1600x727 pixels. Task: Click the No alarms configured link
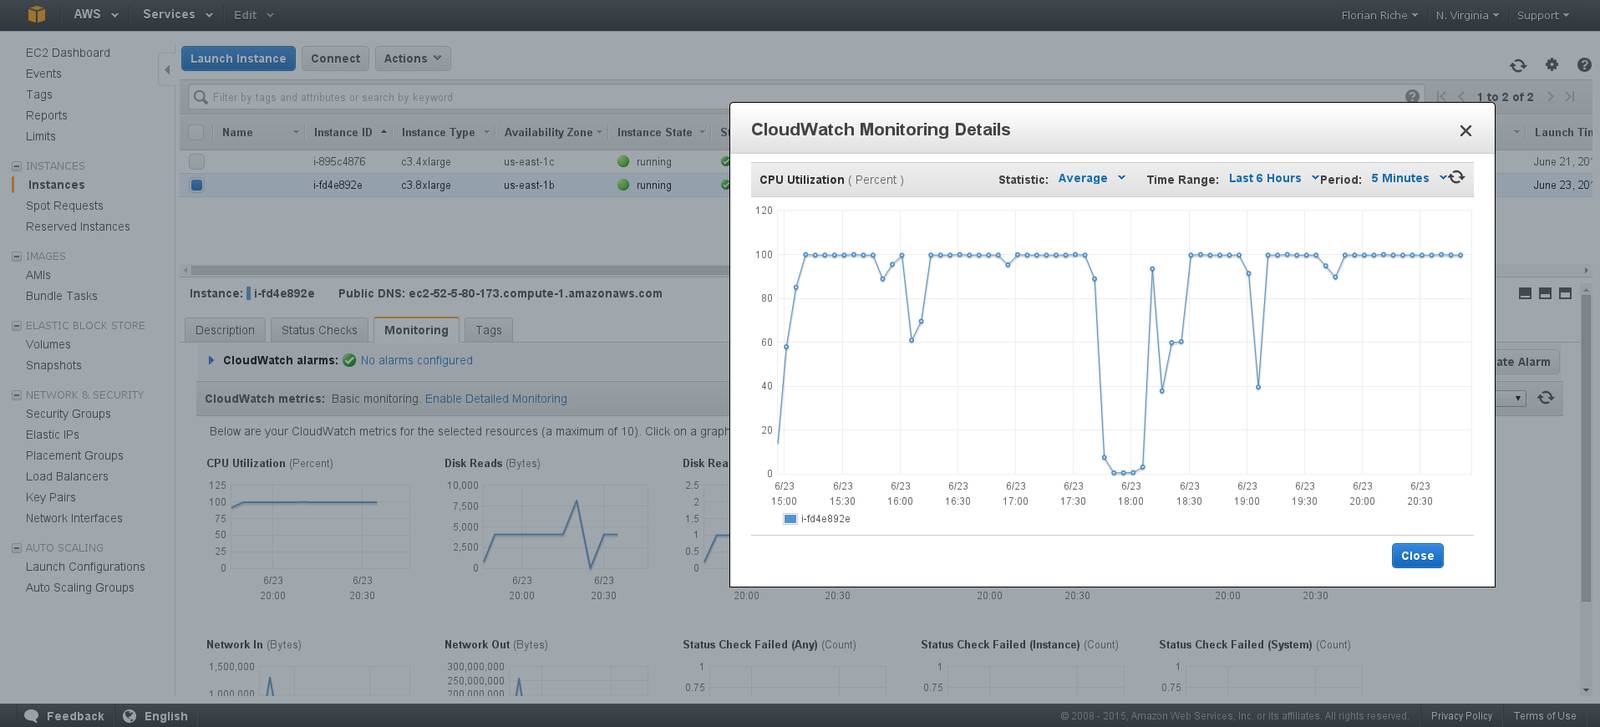point(416,360)
